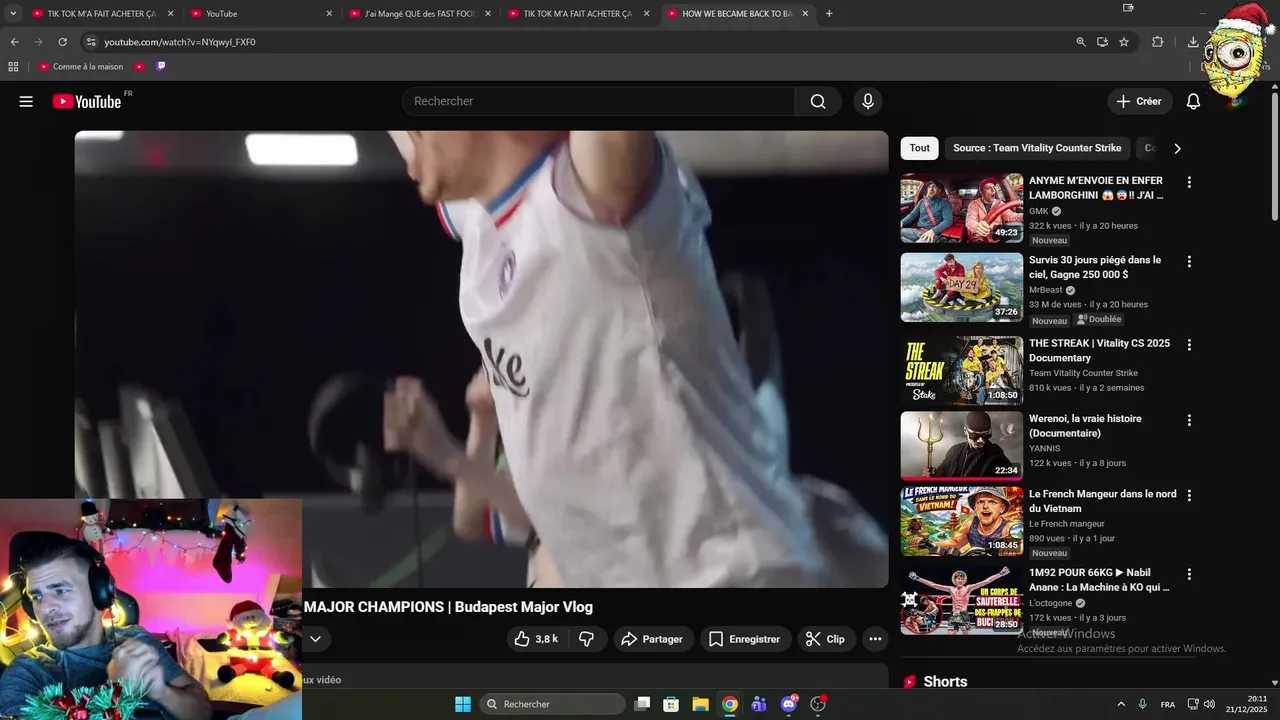The width and height of the screenshot is (1280, 720).
Task: Open options menu for ANYME M'ENVOIE EN ENFER video
Action: (x=1189, y=182)
